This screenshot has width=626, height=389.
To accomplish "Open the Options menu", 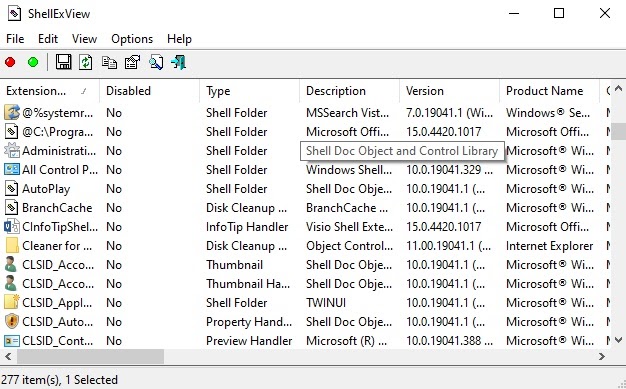I will coord(132,39).
